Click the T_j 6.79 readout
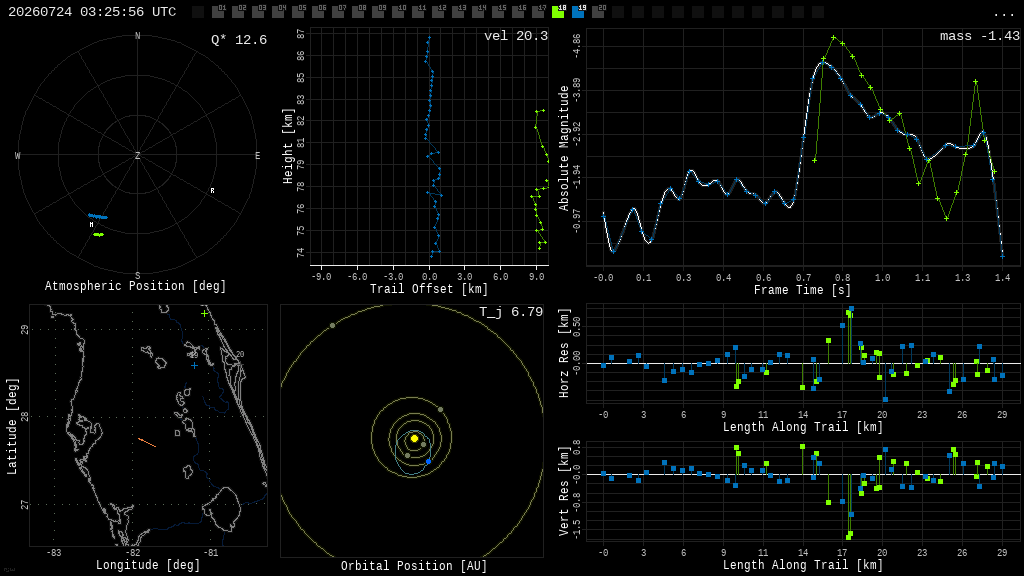1024x576 pixels. pyautogui.click(x=511, y=312)
